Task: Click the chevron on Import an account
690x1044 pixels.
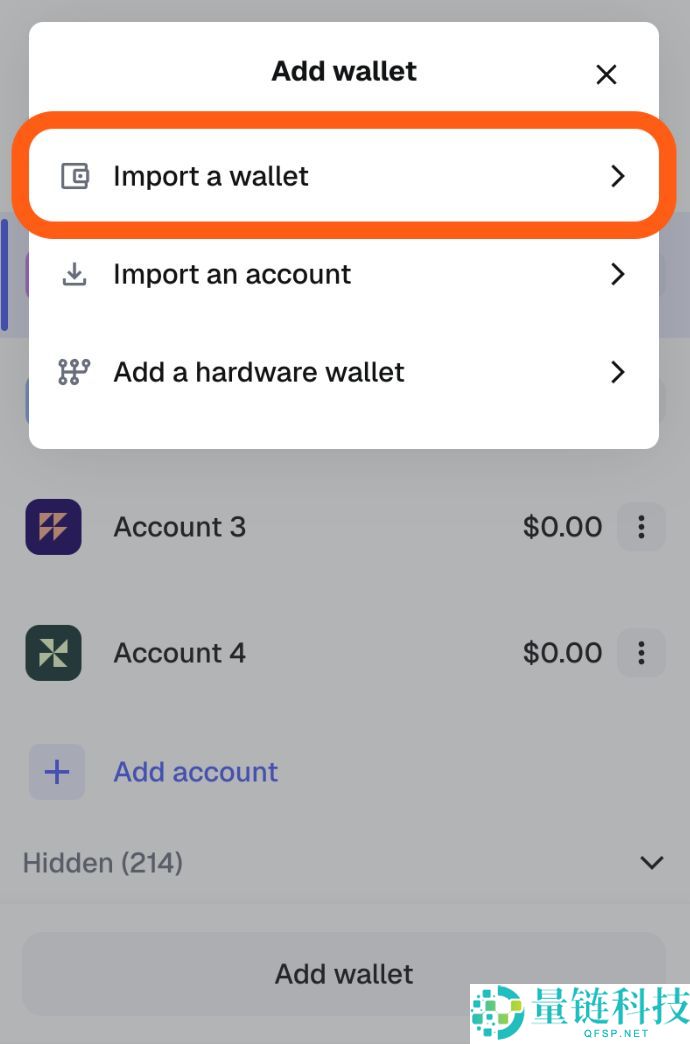Action: coord(618,274)
